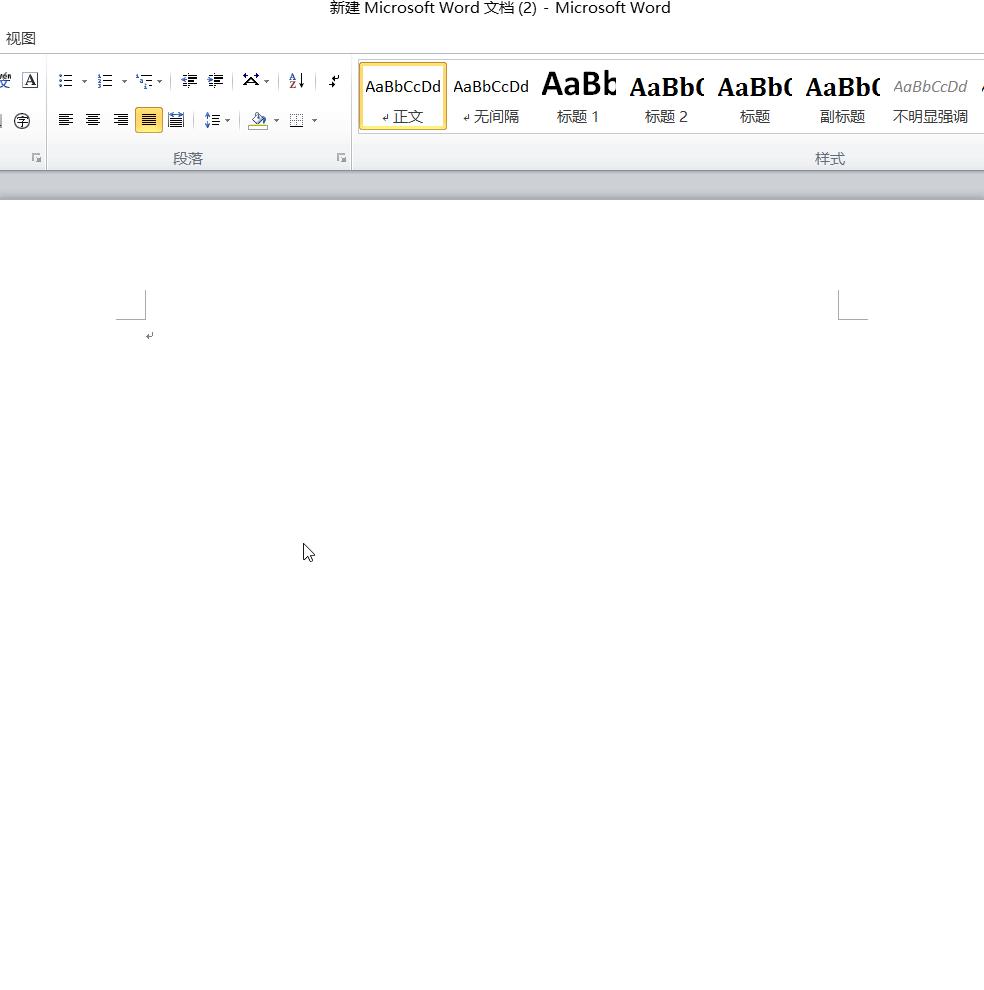Expand the multilevel list dropdown arrow
Screen dimensions: 984x990
[x=160, y=82]
